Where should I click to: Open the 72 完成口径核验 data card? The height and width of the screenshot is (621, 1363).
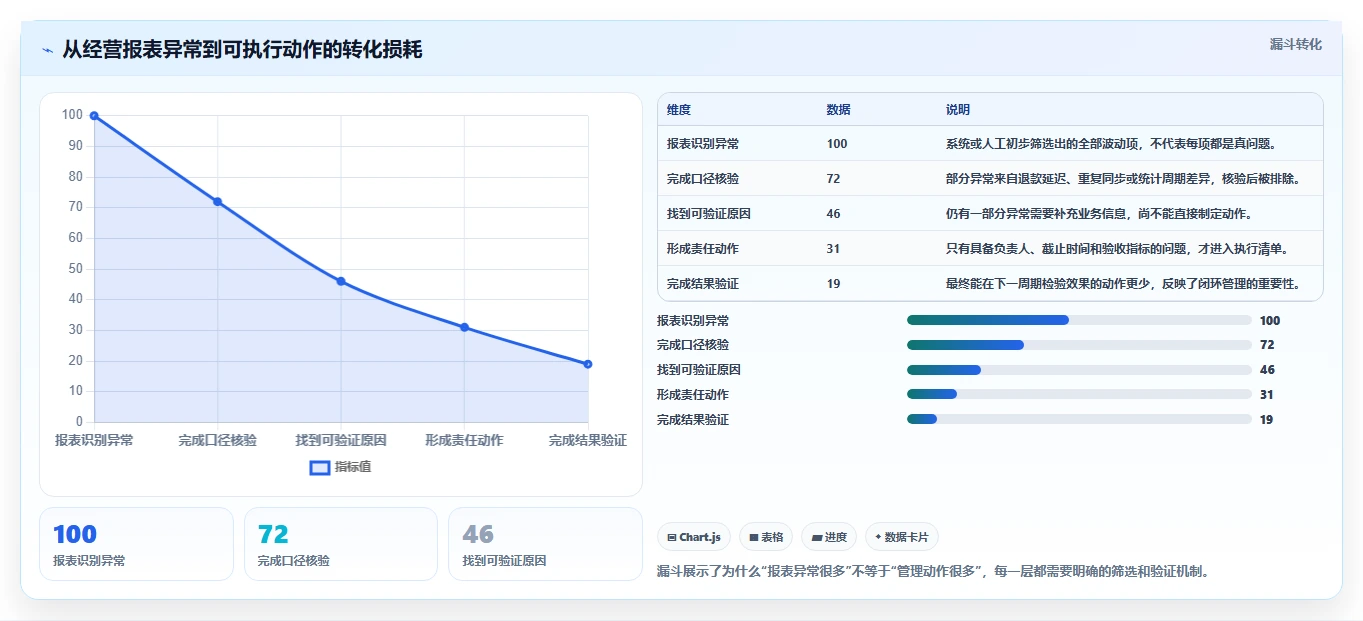[x=341, y=544]
